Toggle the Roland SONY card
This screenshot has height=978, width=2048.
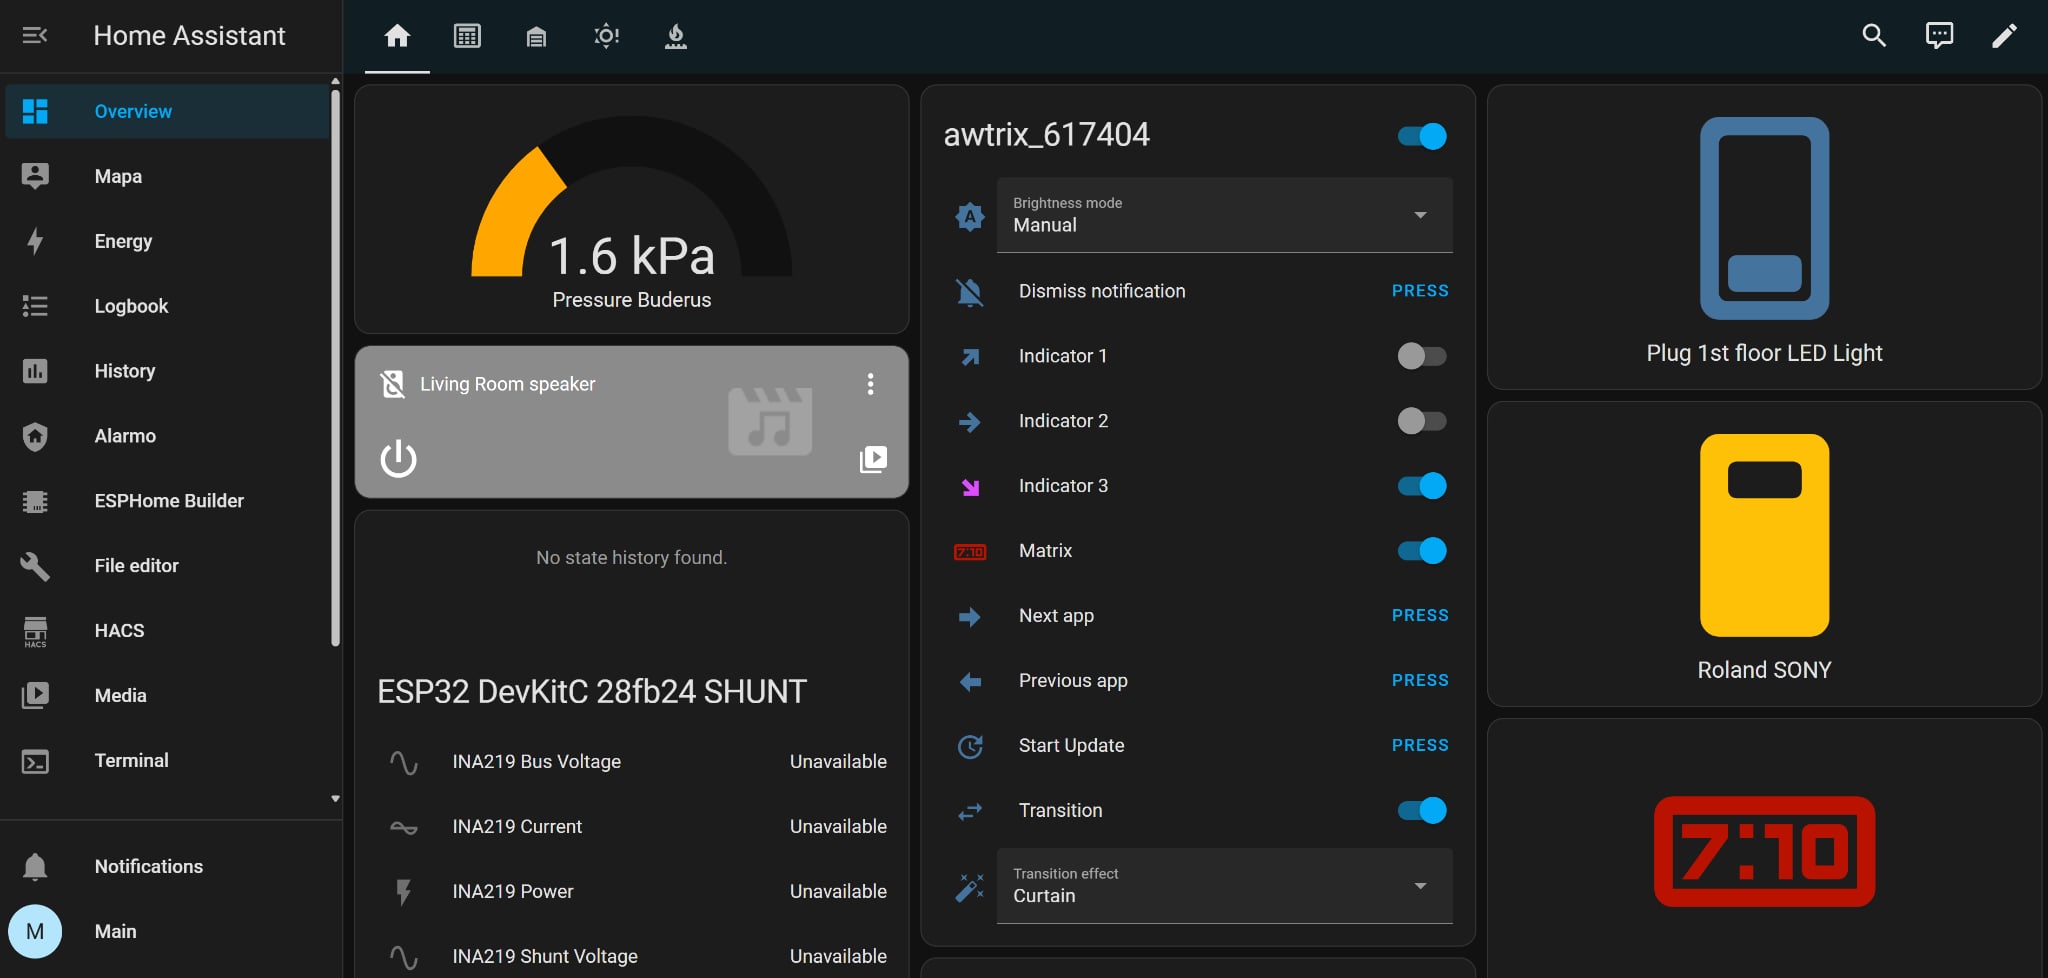click(x=1764, y=554)
